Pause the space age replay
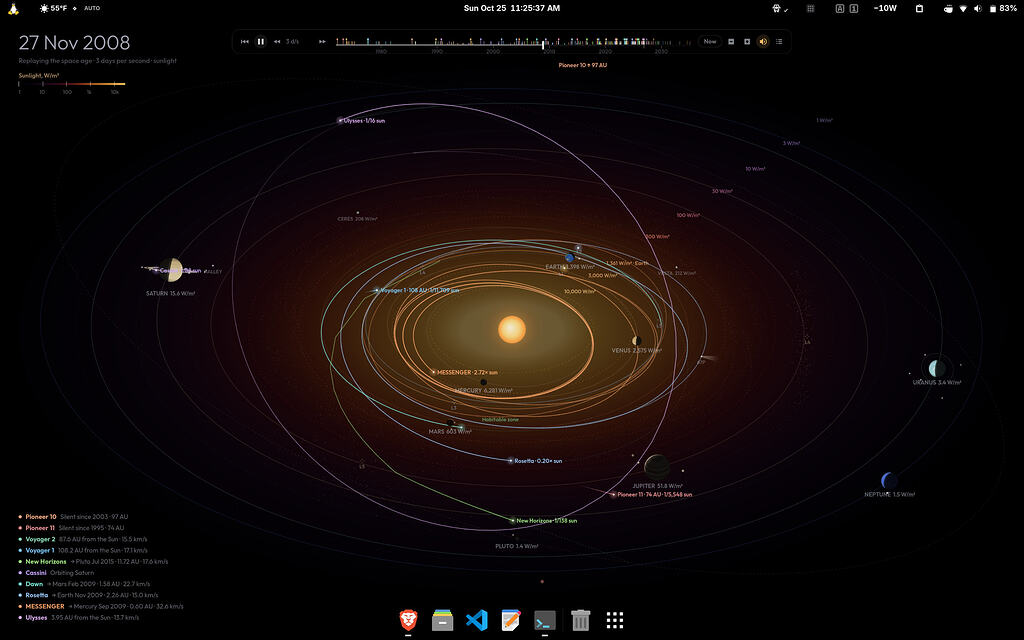The width and height of the screenshot is (1024, 640). point(261,41)
